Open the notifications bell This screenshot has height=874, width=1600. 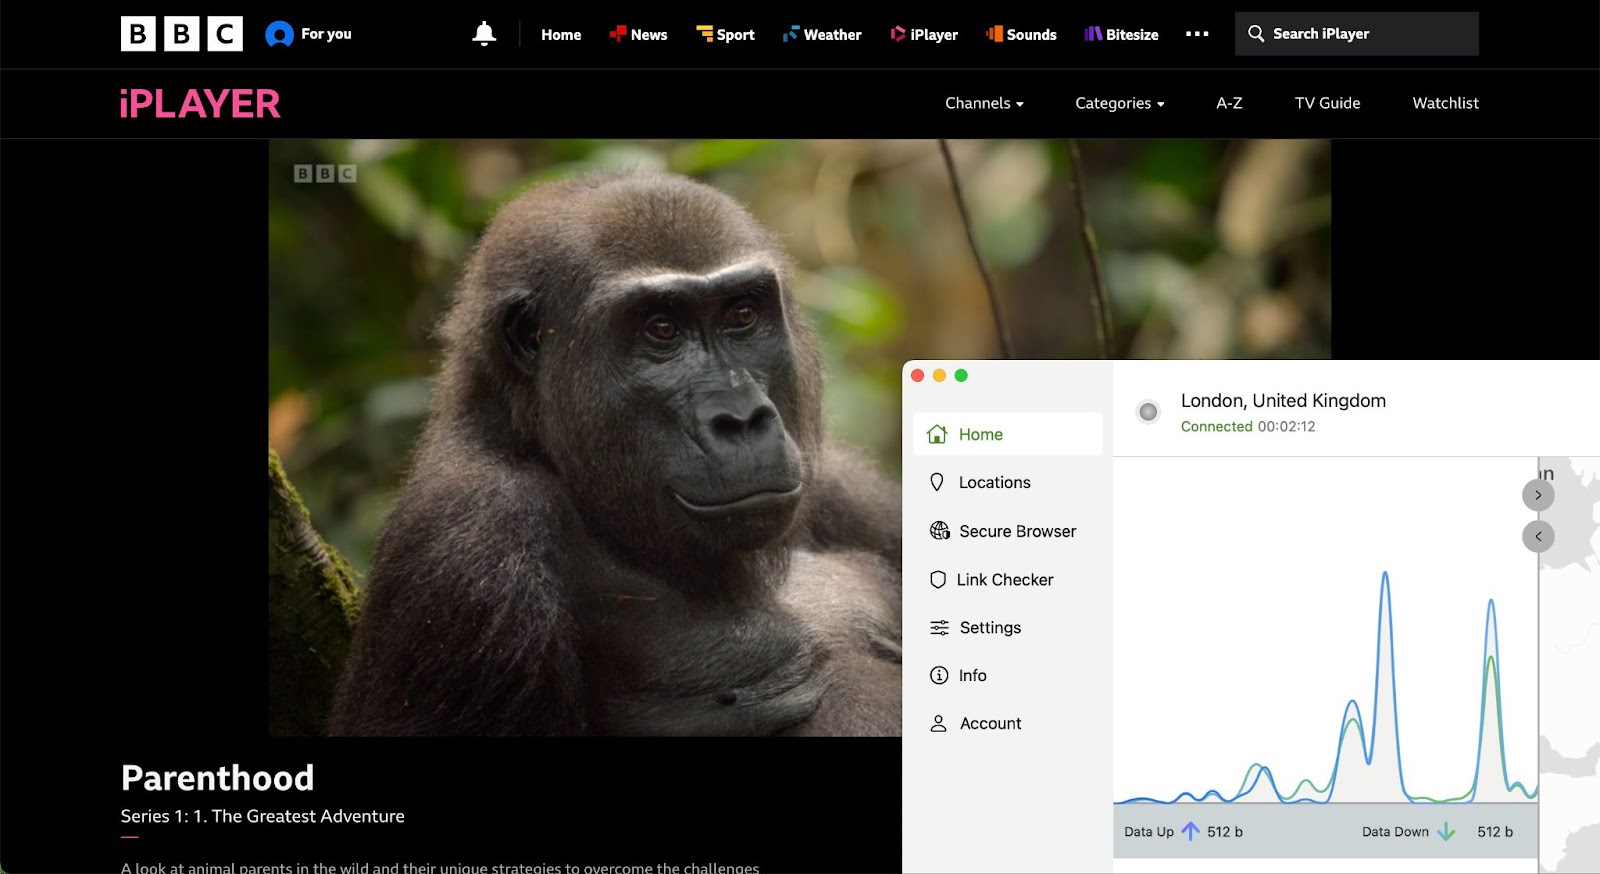pos(484,34)
